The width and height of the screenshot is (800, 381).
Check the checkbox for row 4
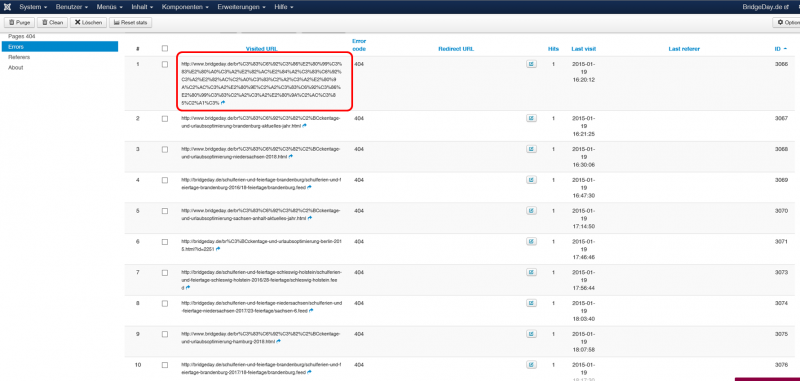(164, 180)
